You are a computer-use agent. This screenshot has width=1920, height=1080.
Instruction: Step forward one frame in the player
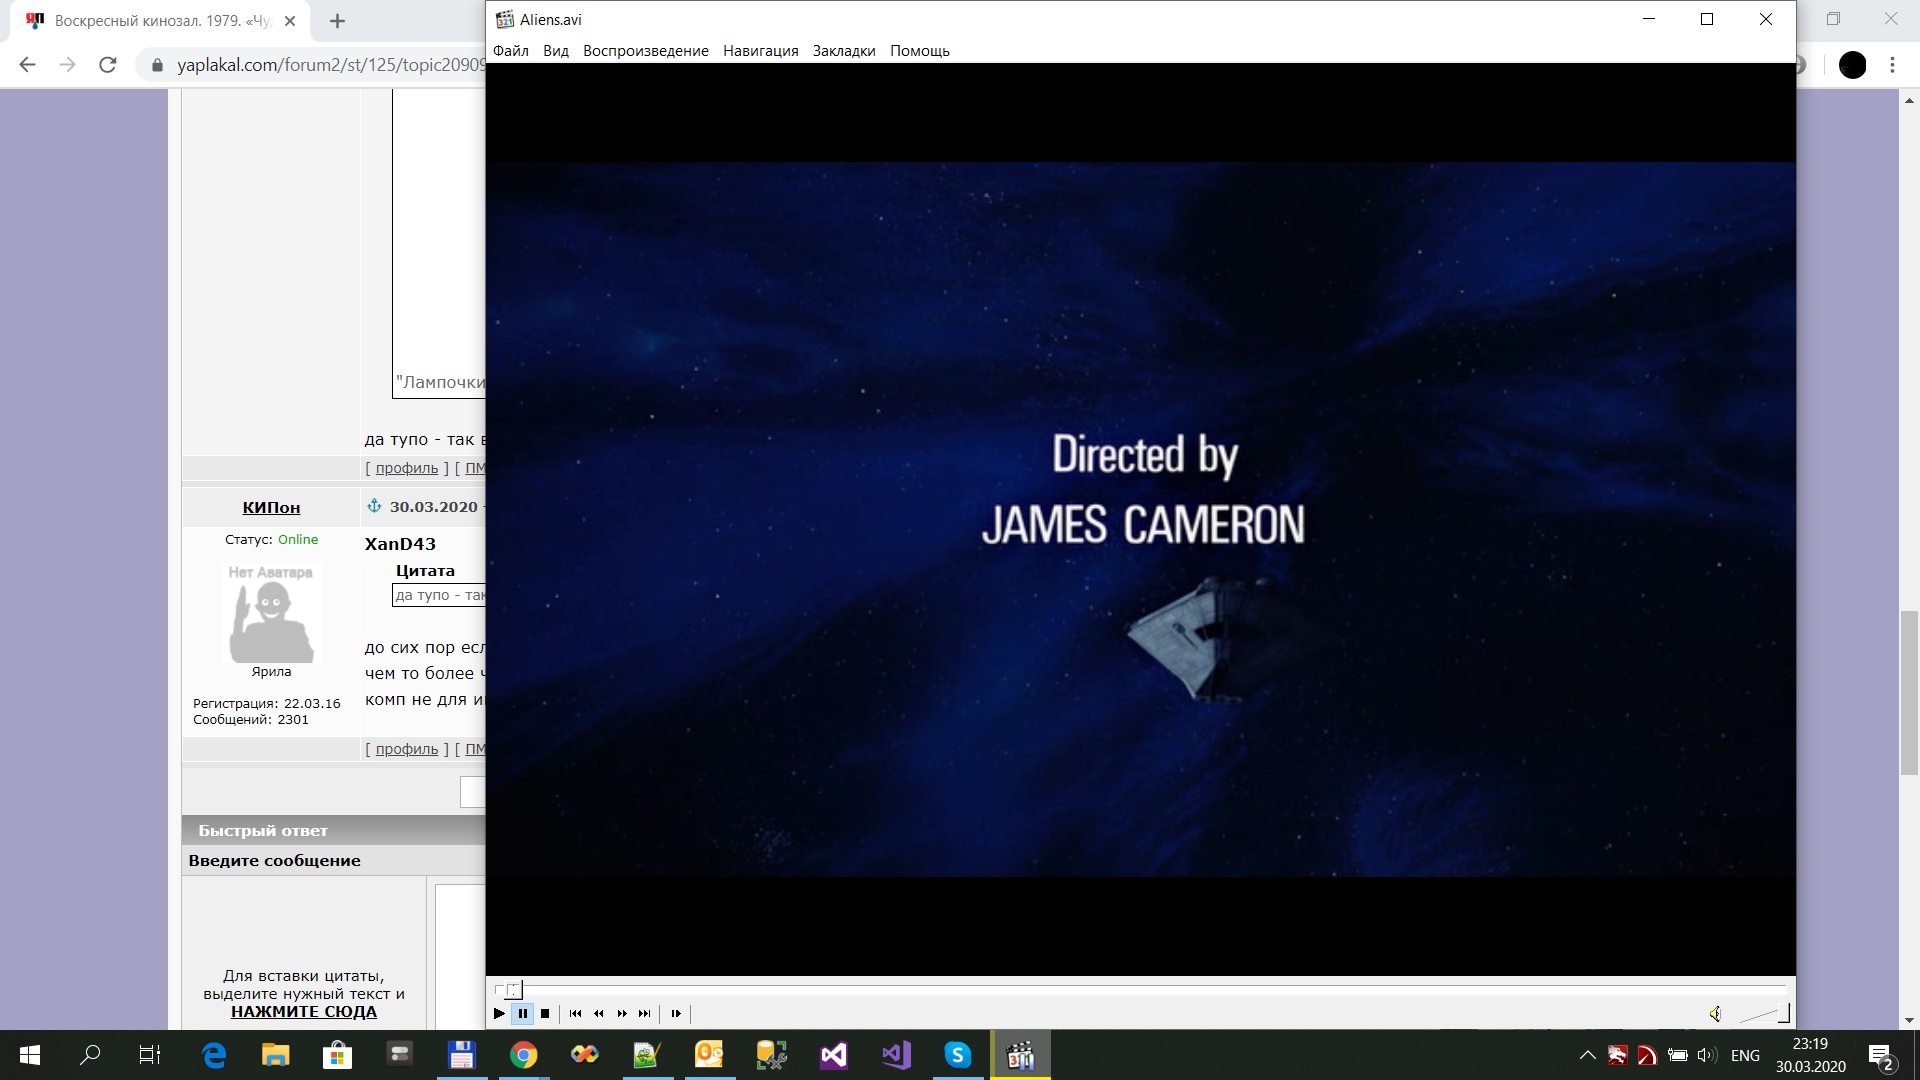coord(676,1013)
